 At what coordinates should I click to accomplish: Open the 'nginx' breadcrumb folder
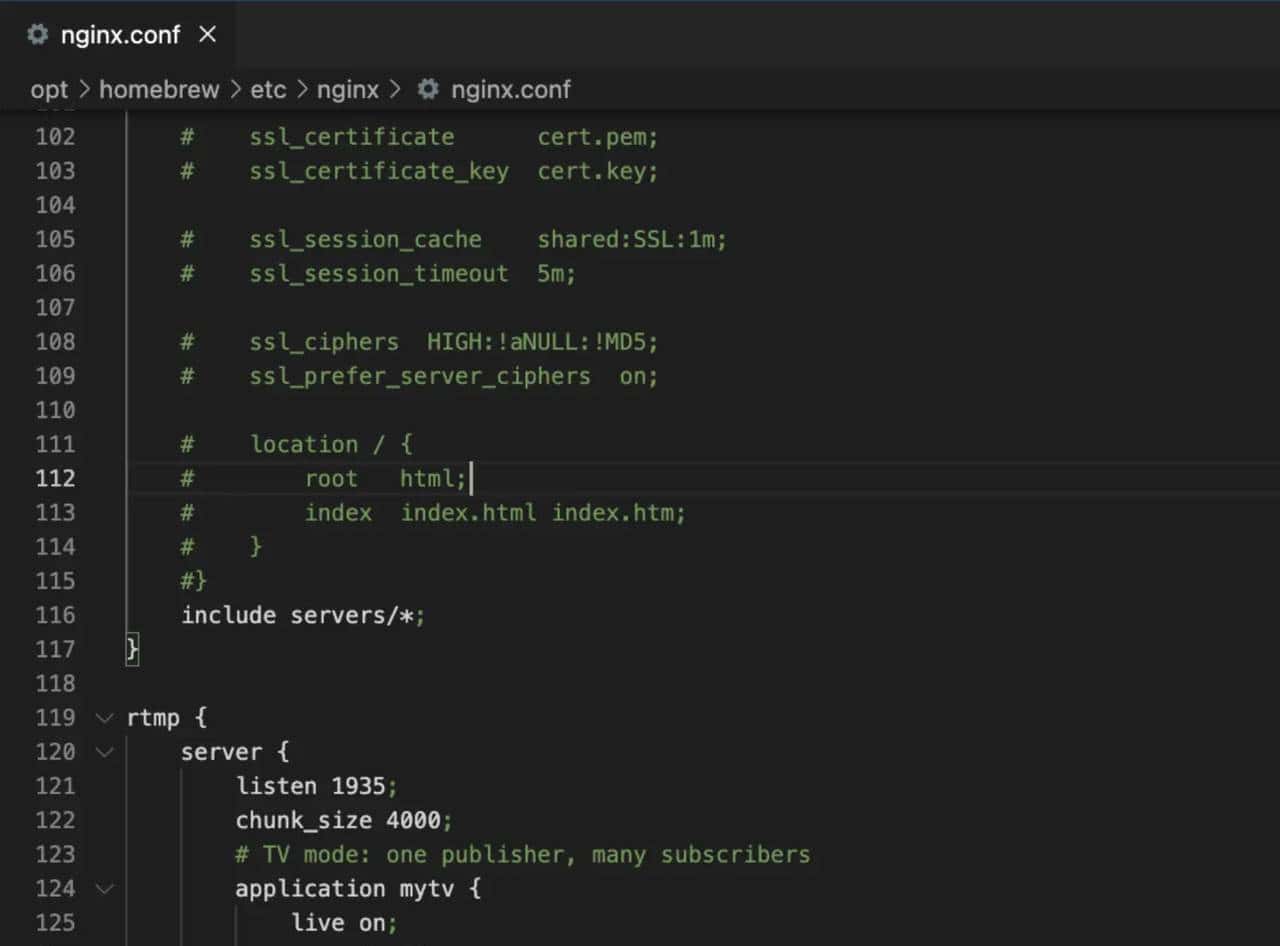point(348,89)
